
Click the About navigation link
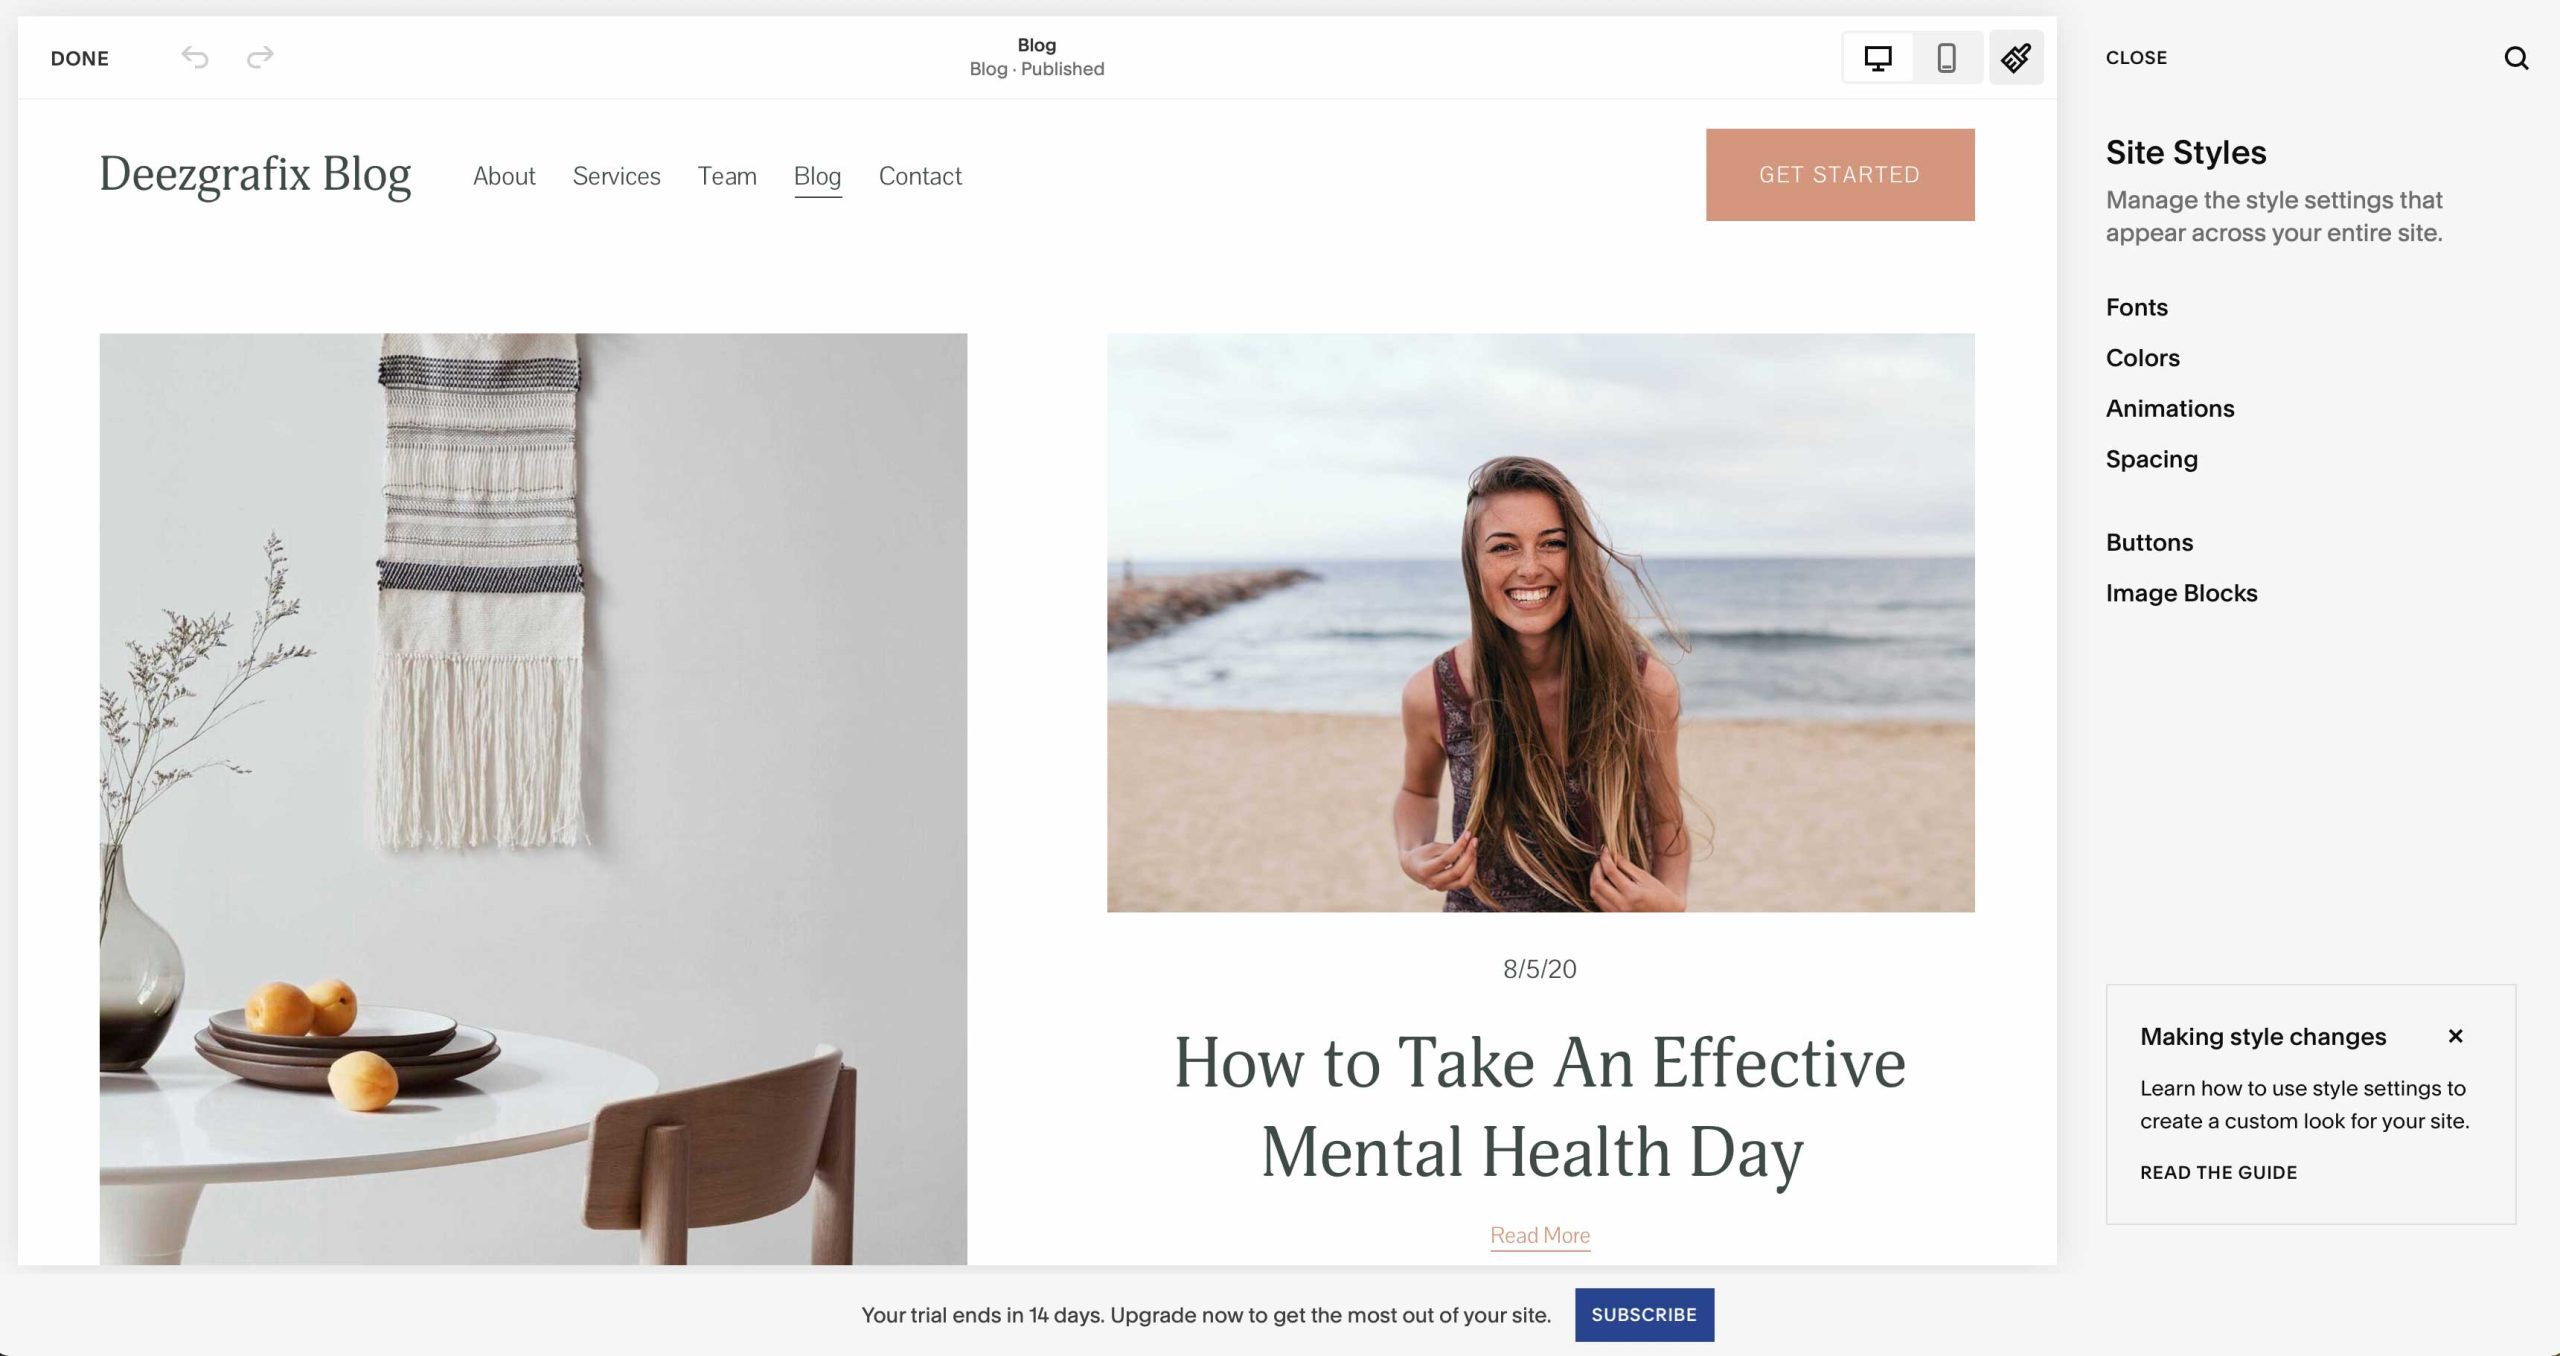pos(503,176)
